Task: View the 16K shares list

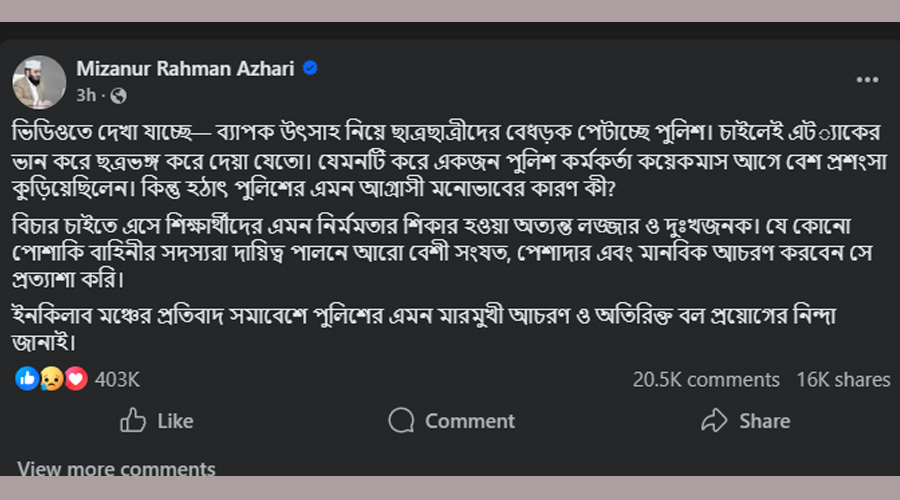Action: click(x=843, y=379)
